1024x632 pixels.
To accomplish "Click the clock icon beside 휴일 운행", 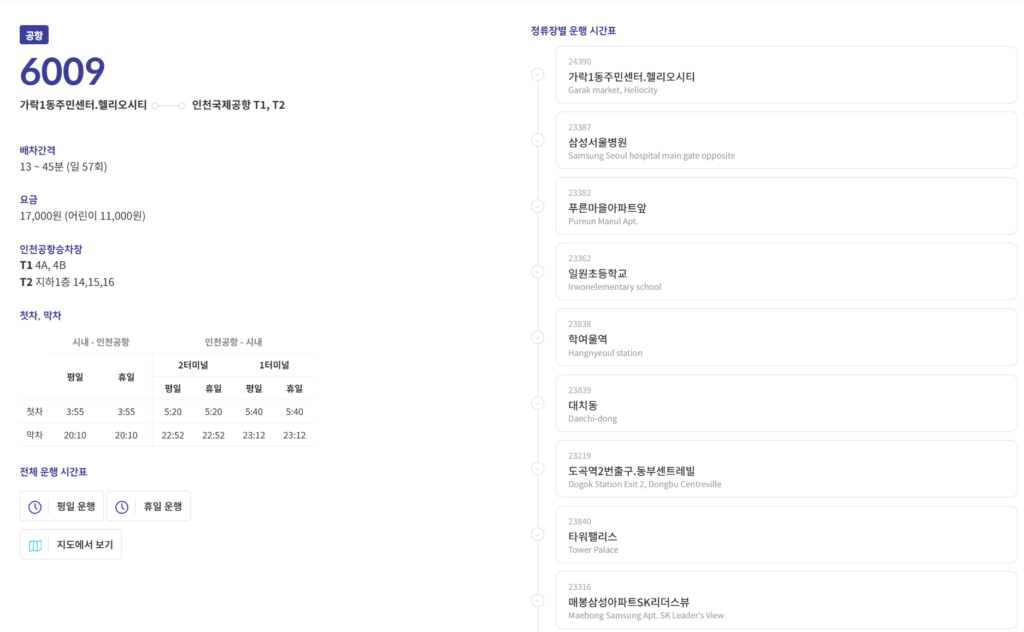I will coord(122,507).
